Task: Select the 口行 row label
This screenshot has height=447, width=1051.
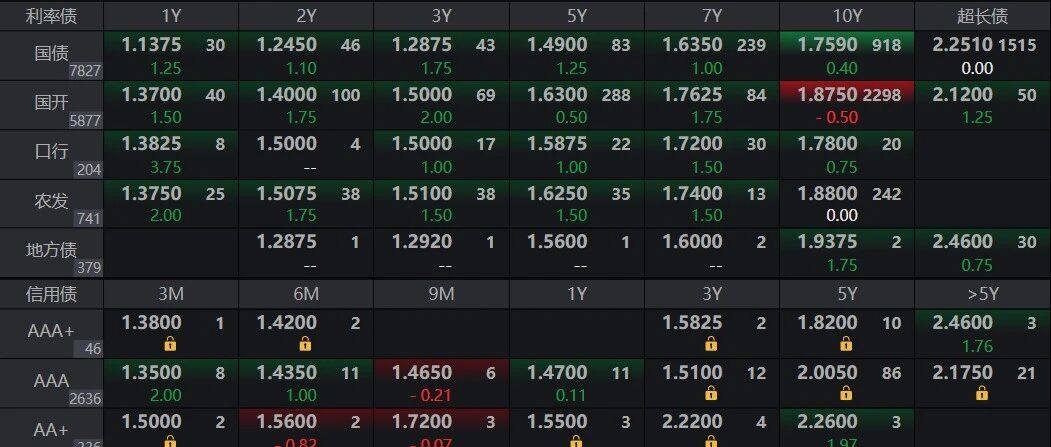Action: [x=51, y=152]
